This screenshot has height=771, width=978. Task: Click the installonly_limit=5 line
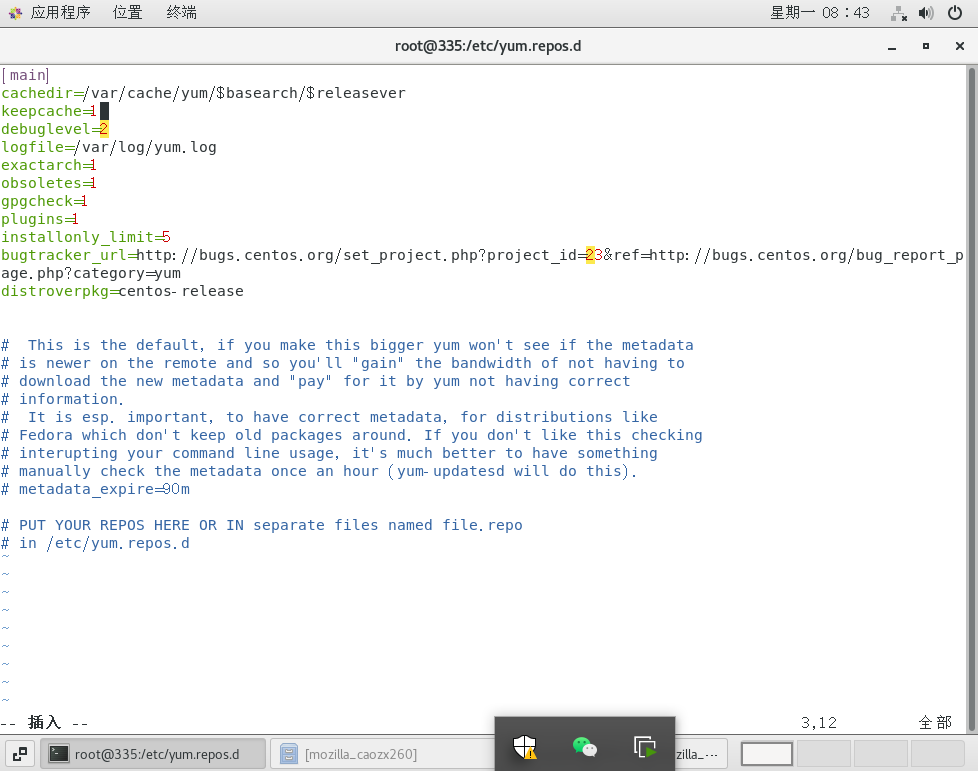[x=86, y=238]
